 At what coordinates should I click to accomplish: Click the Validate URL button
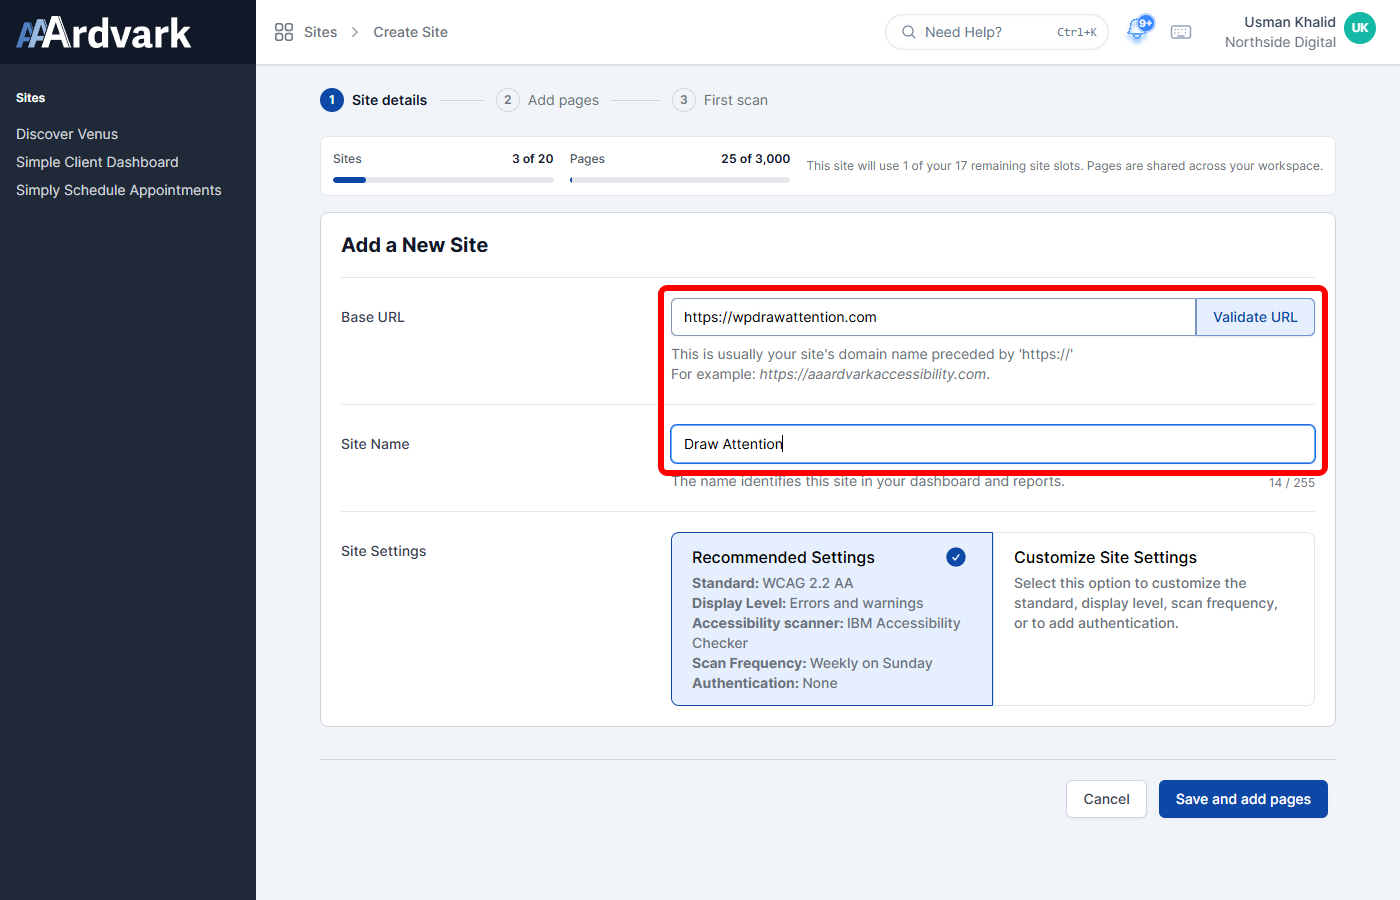click(x=1255, y=317)
